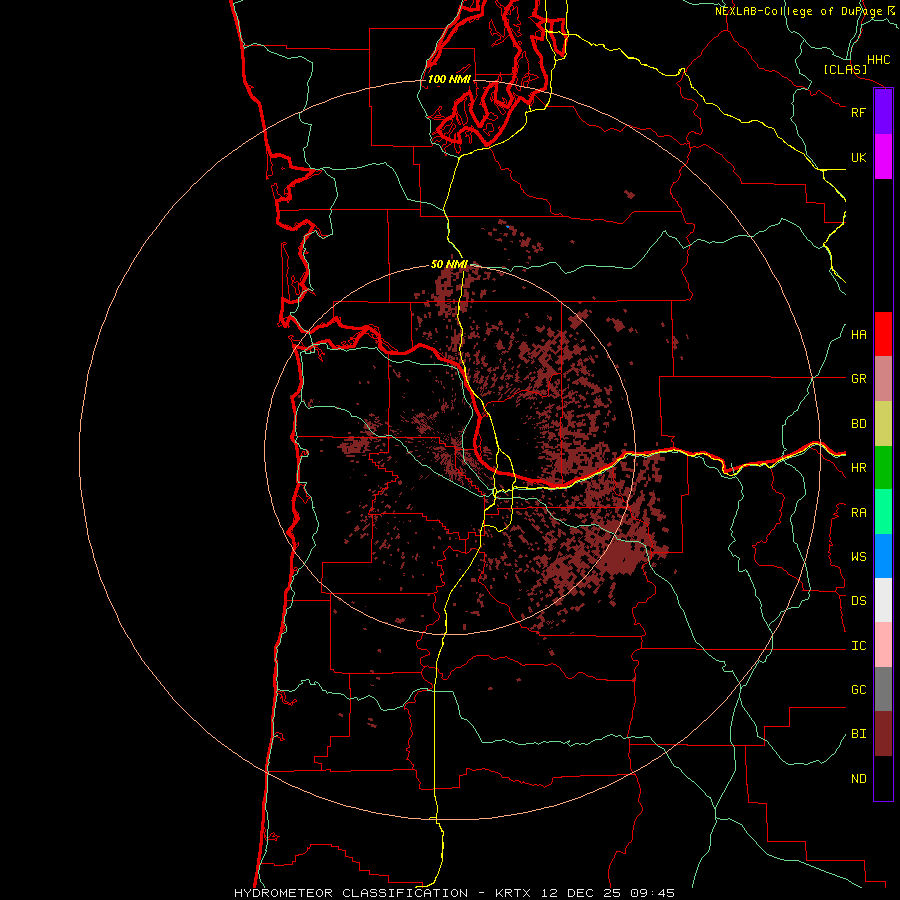The image size is (900, 900).
Task: Click the gray GC legend swatch
Action: click(x=883, y=689)
